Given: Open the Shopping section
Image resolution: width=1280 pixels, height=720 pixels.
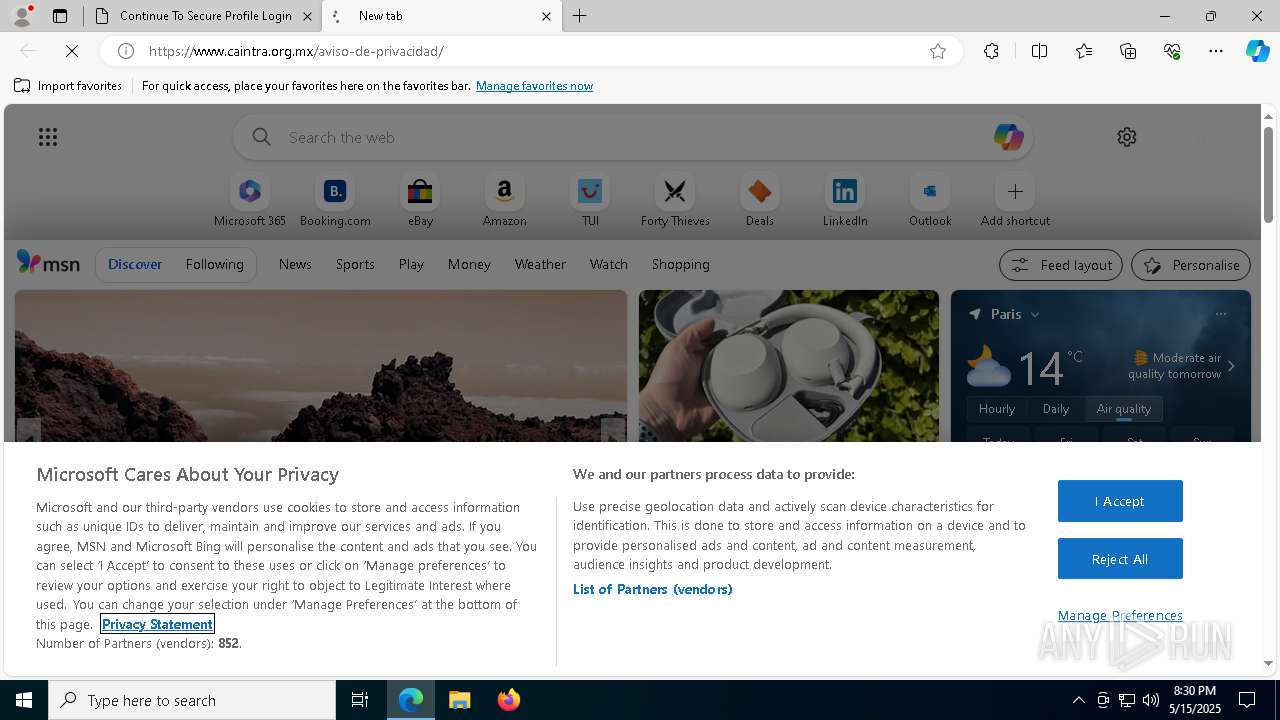Looking at the screenshot, I should point(681,264).
